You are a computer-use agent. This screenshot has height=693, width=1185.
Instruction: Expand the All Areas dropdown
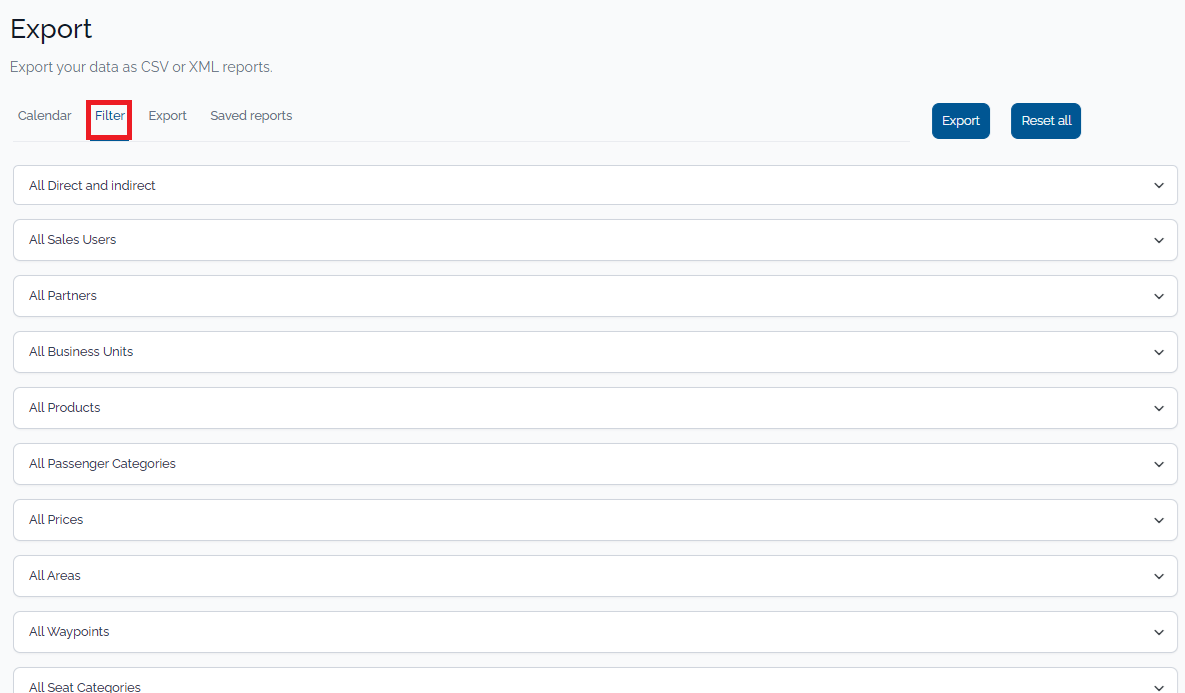(596, 576)
